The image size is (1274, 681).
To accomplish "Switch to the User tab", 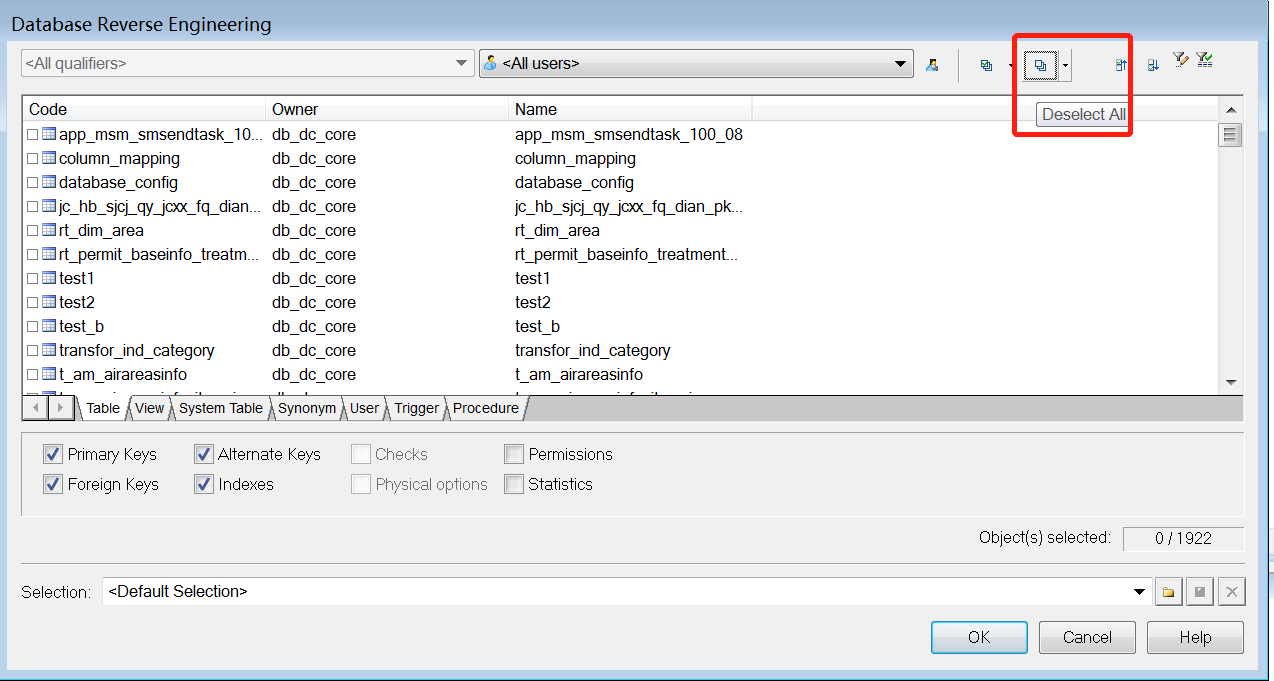I will coord(364,408).
